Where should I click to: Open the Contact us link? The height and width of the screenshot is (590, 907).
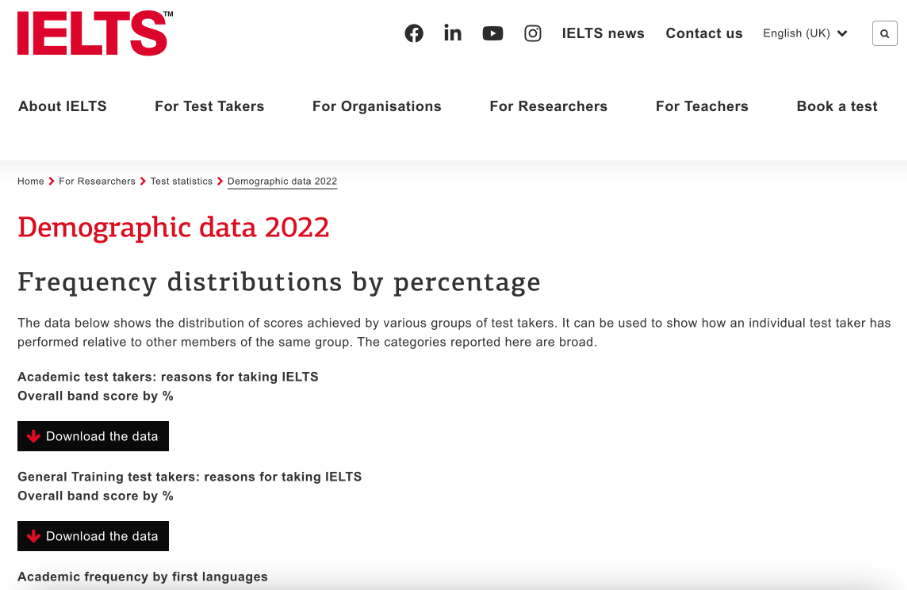click(704, 34)
